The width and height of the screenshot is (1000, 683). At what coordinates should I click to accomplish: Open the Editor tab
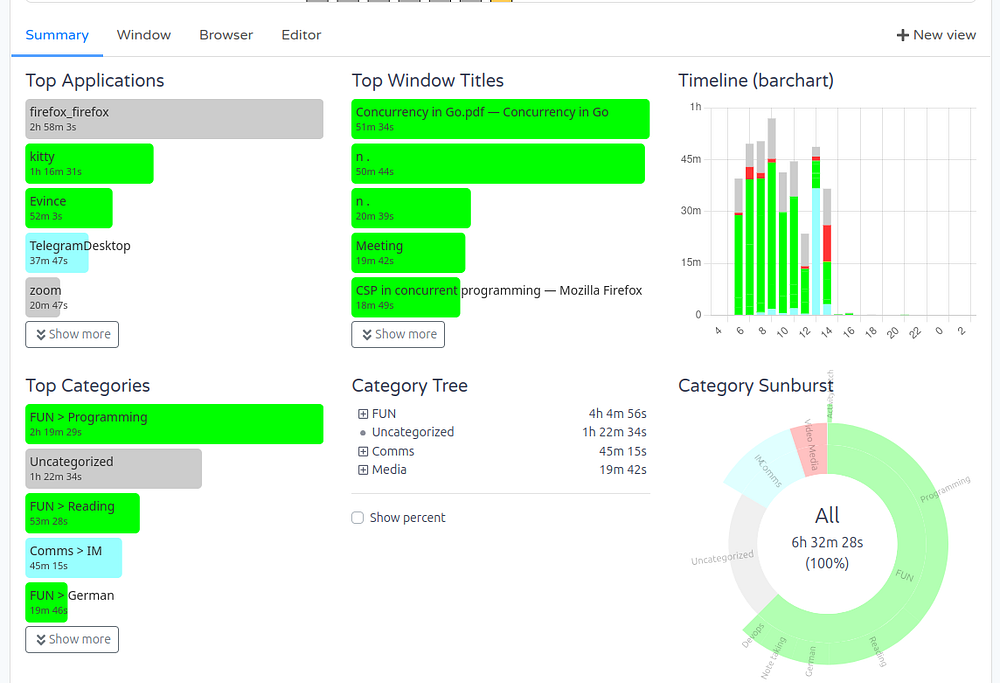click(301, 35)
